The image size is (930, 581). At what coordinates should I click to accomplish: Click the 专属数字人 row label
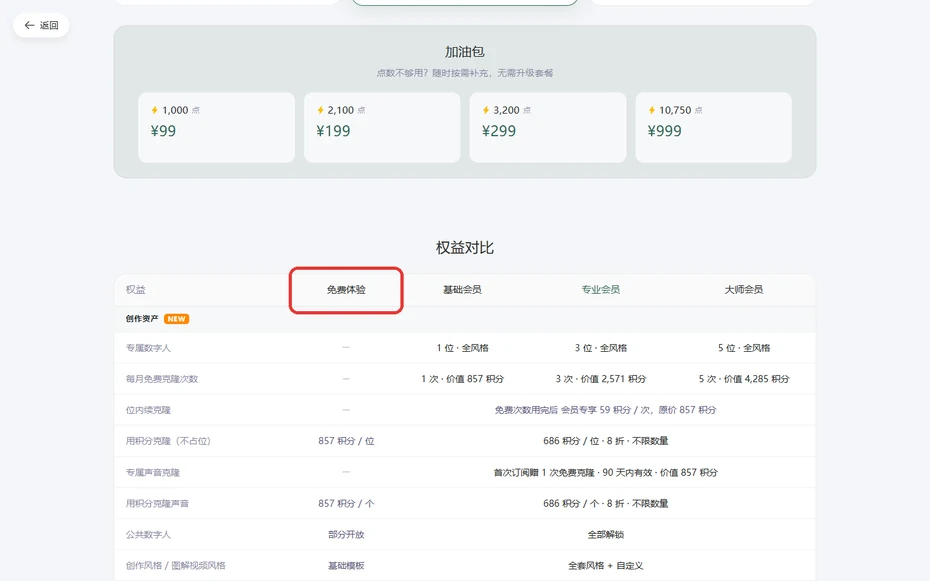click(148, 348)
